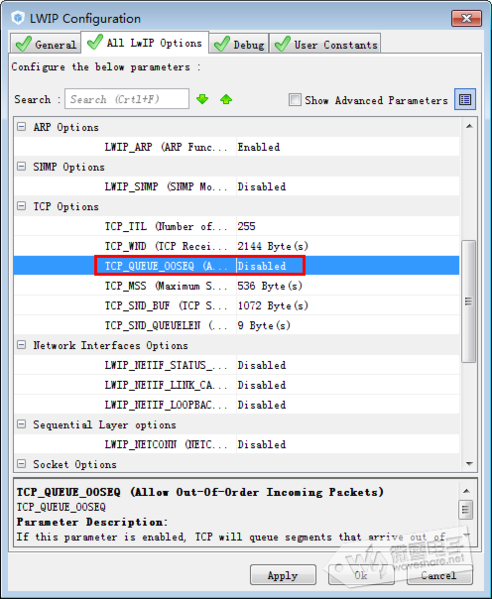Viewport: 492px width, 599px height.
Task: Collapse the TCP Options group
Action: point(22,206)
